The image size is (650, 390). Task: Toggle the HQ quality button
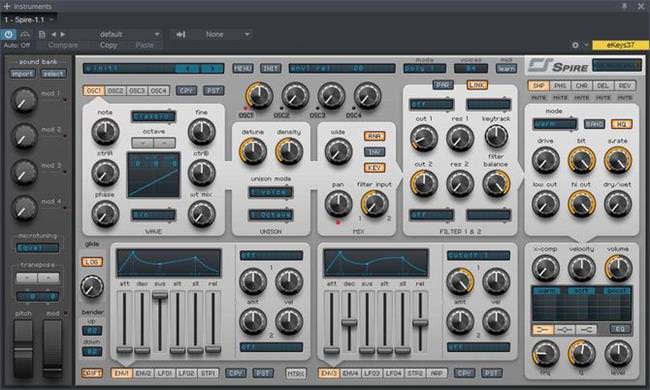tap(621, 124)
